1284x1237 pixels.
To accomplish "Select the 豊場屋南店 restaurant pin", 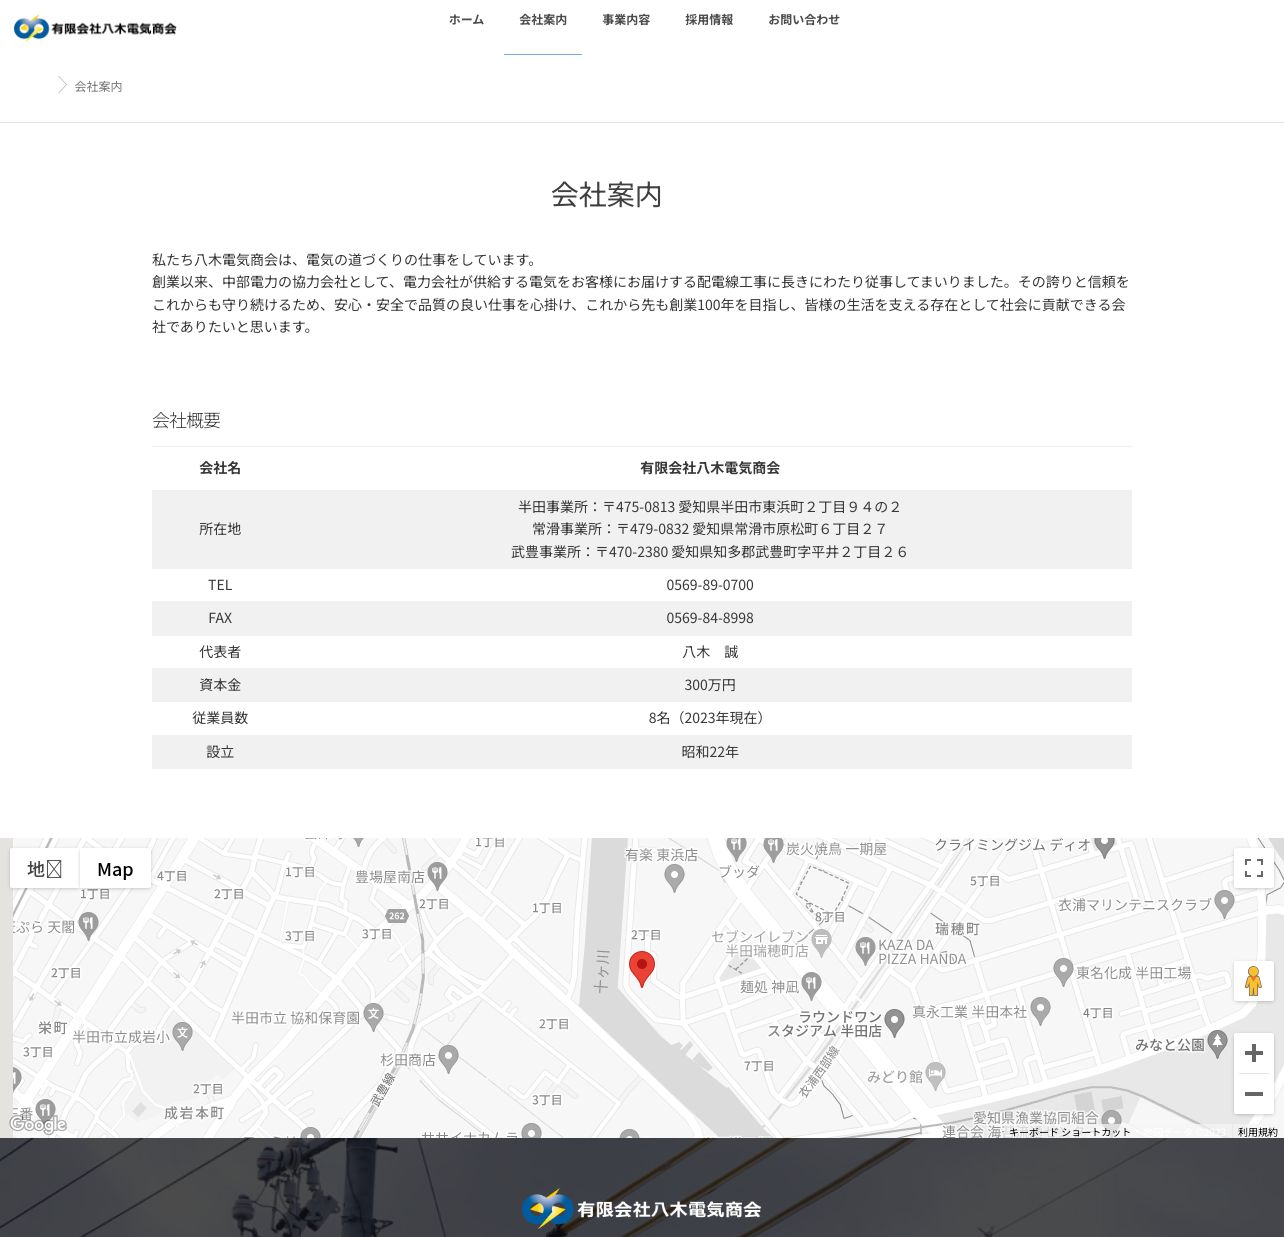I will (x=438, y=876).
